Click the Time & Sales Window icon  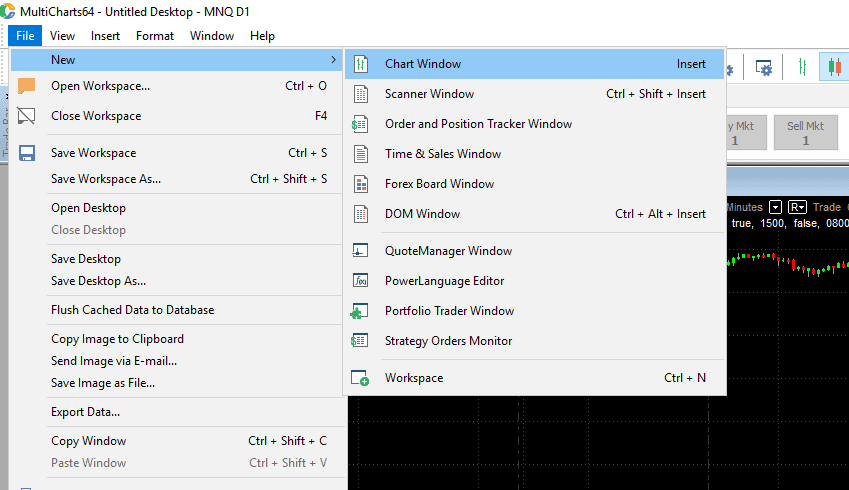click(x=361, y=154)
